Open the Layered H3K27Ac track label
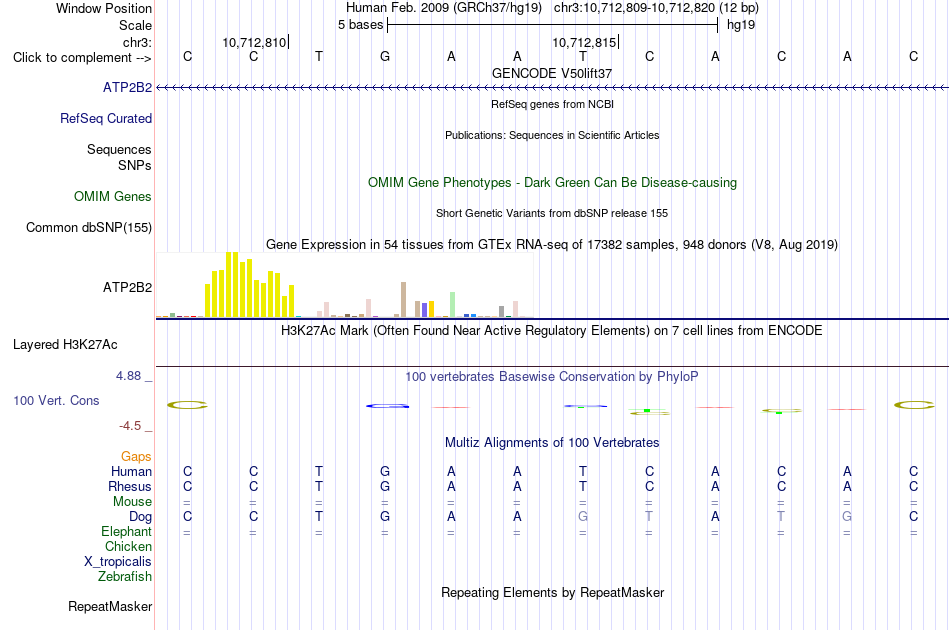Screen dimensions: 950x630 click(65, 344)
